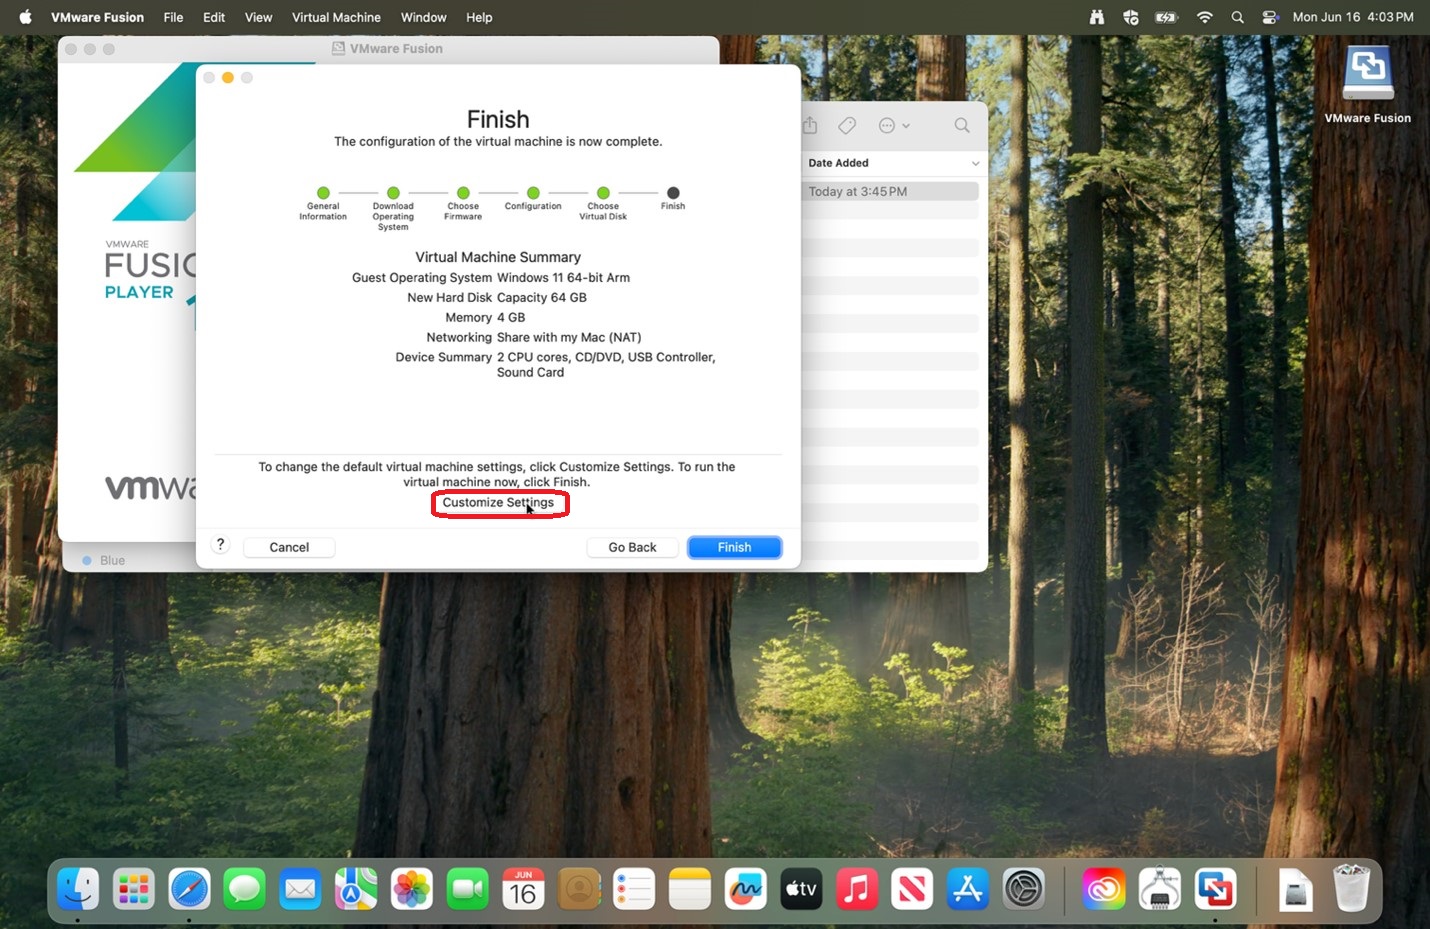Screen dimensions: 1430x929
Task: Click the search magnifier in Finder window
Action: (962, 125)
